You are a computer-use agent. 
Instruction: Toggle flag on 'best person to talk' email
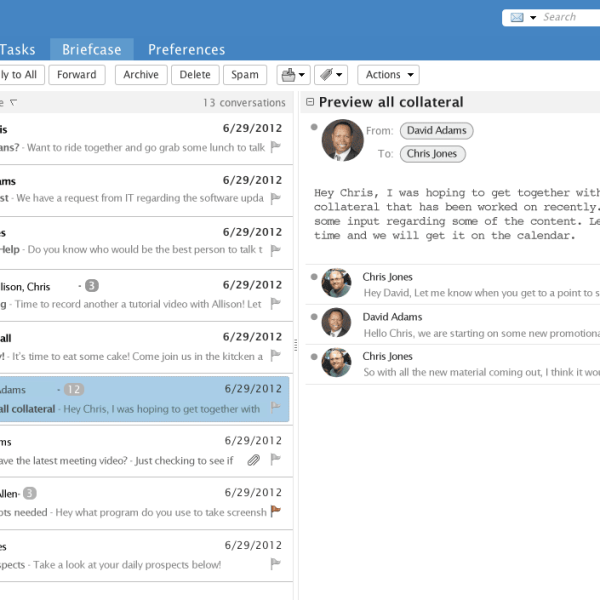tap(276, 250)
